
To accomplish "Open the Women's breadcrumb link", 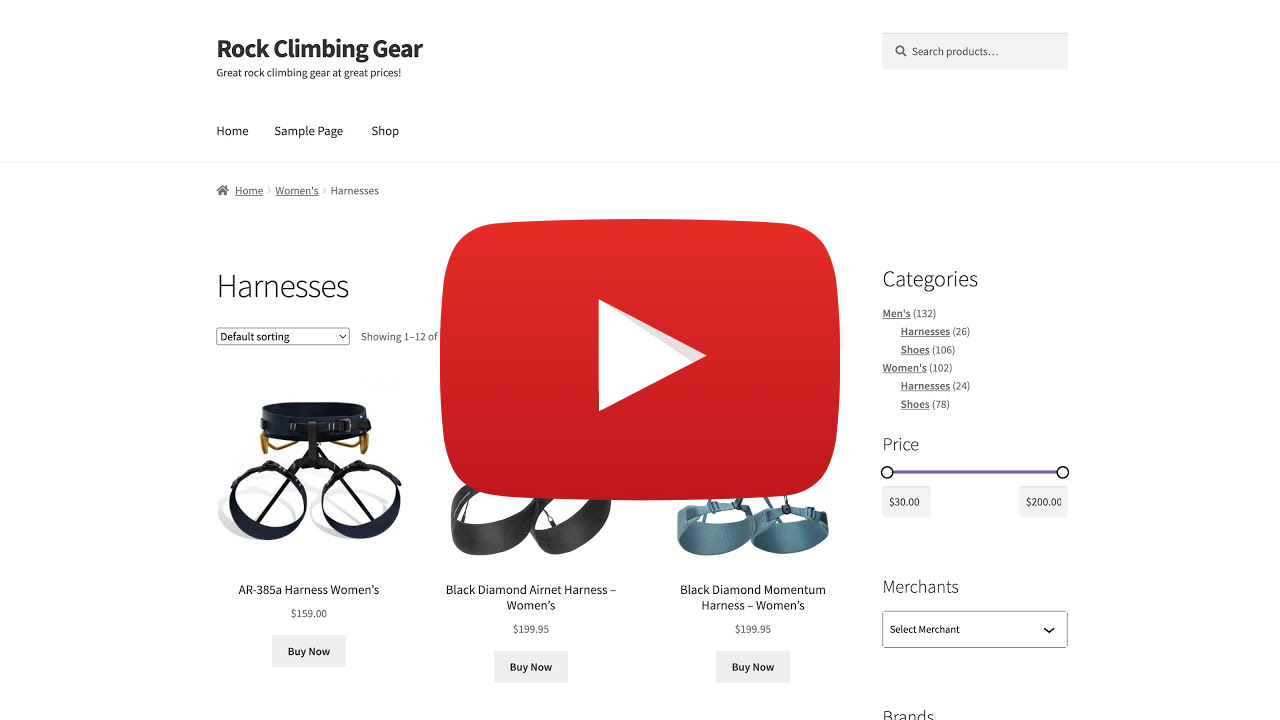I will 297,190.
